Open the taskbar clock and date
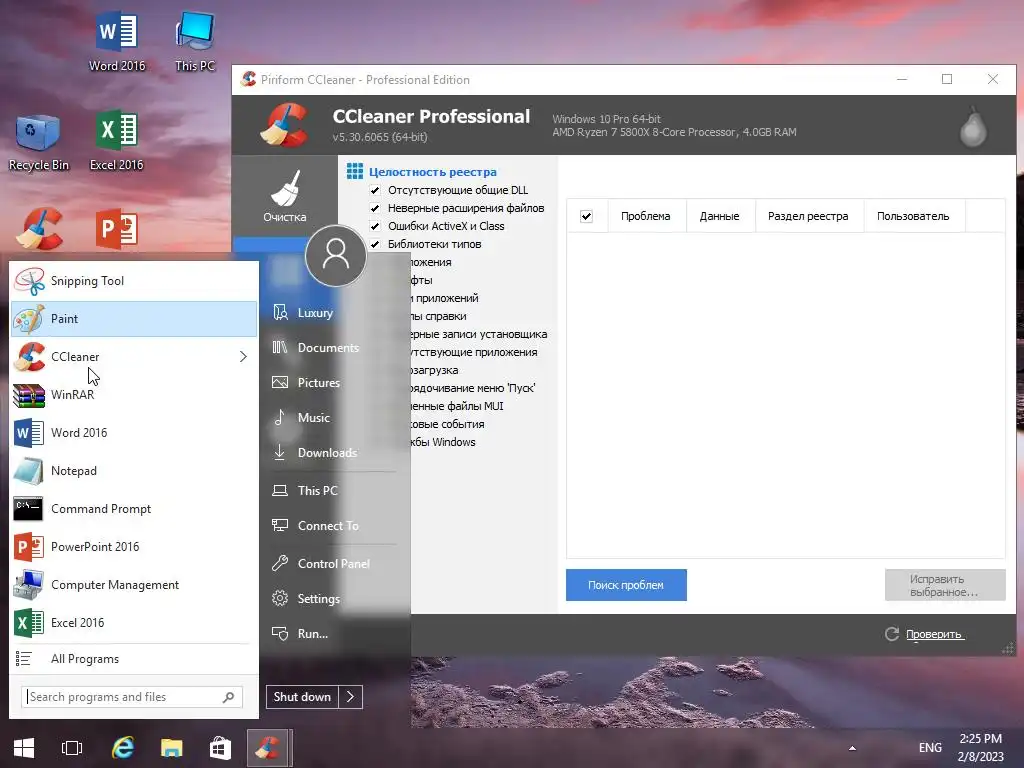The image size is (1024, 768). pyautogui.click(x=980, y=748)
